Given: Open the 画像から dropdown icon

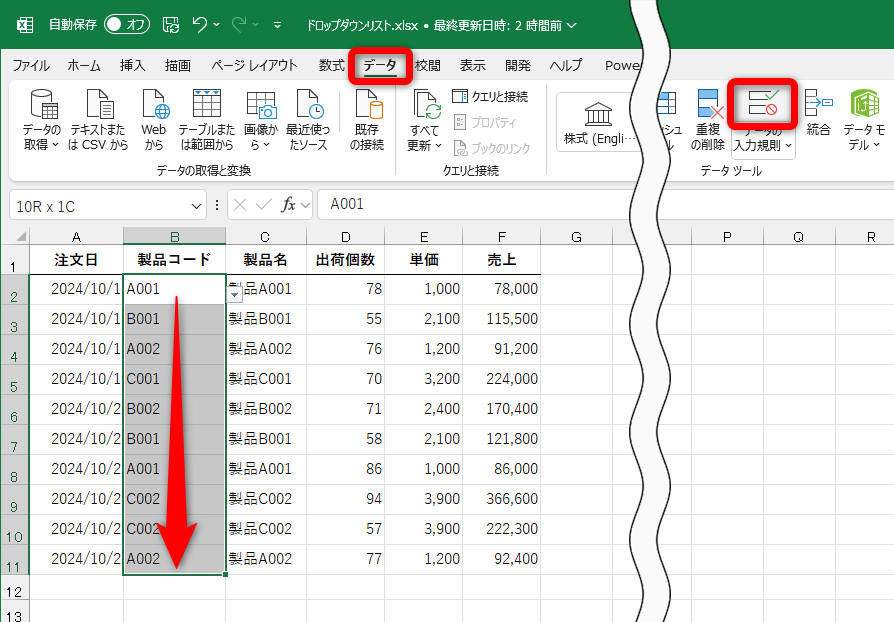Looking at the screenshot, I should pyautogui.click(x=261, y=105).
